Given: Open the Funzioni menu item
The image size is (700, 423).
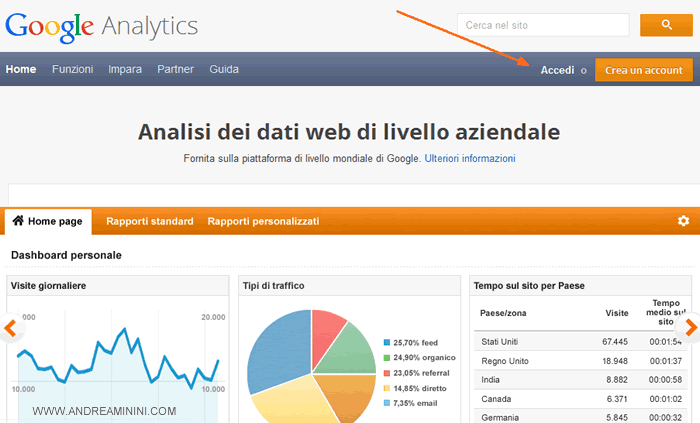Looking at the screenshot, I should pyautogui.click(x=72, y=69).
